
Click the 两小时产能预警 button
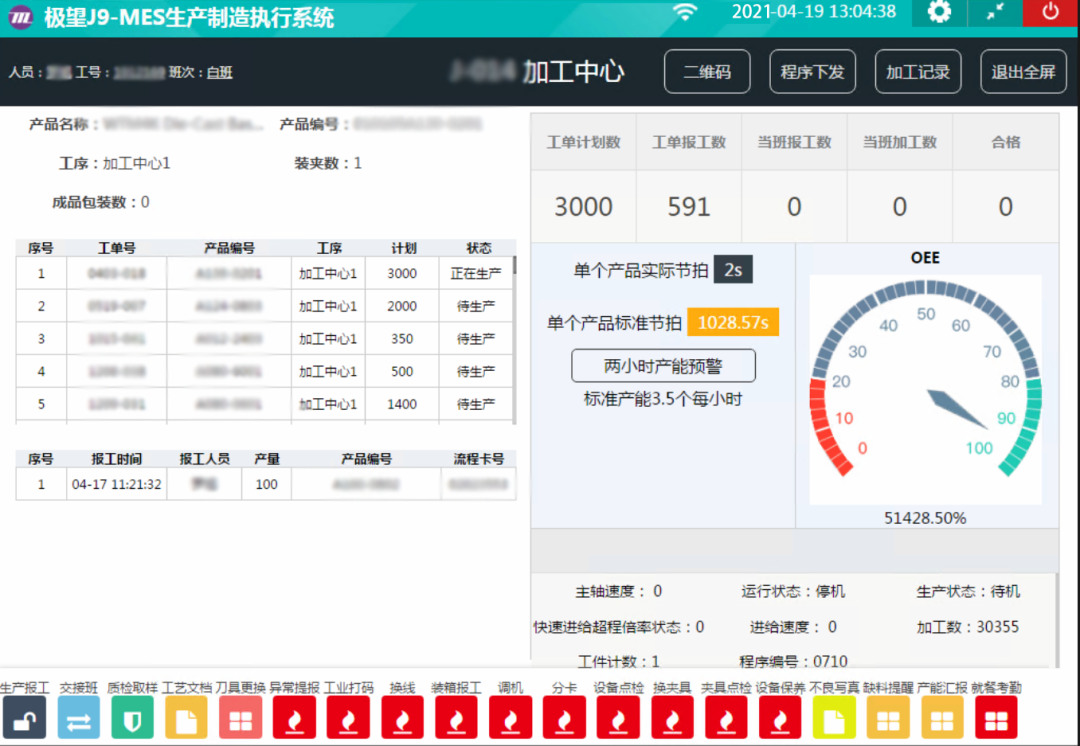[x=663, y=366]
